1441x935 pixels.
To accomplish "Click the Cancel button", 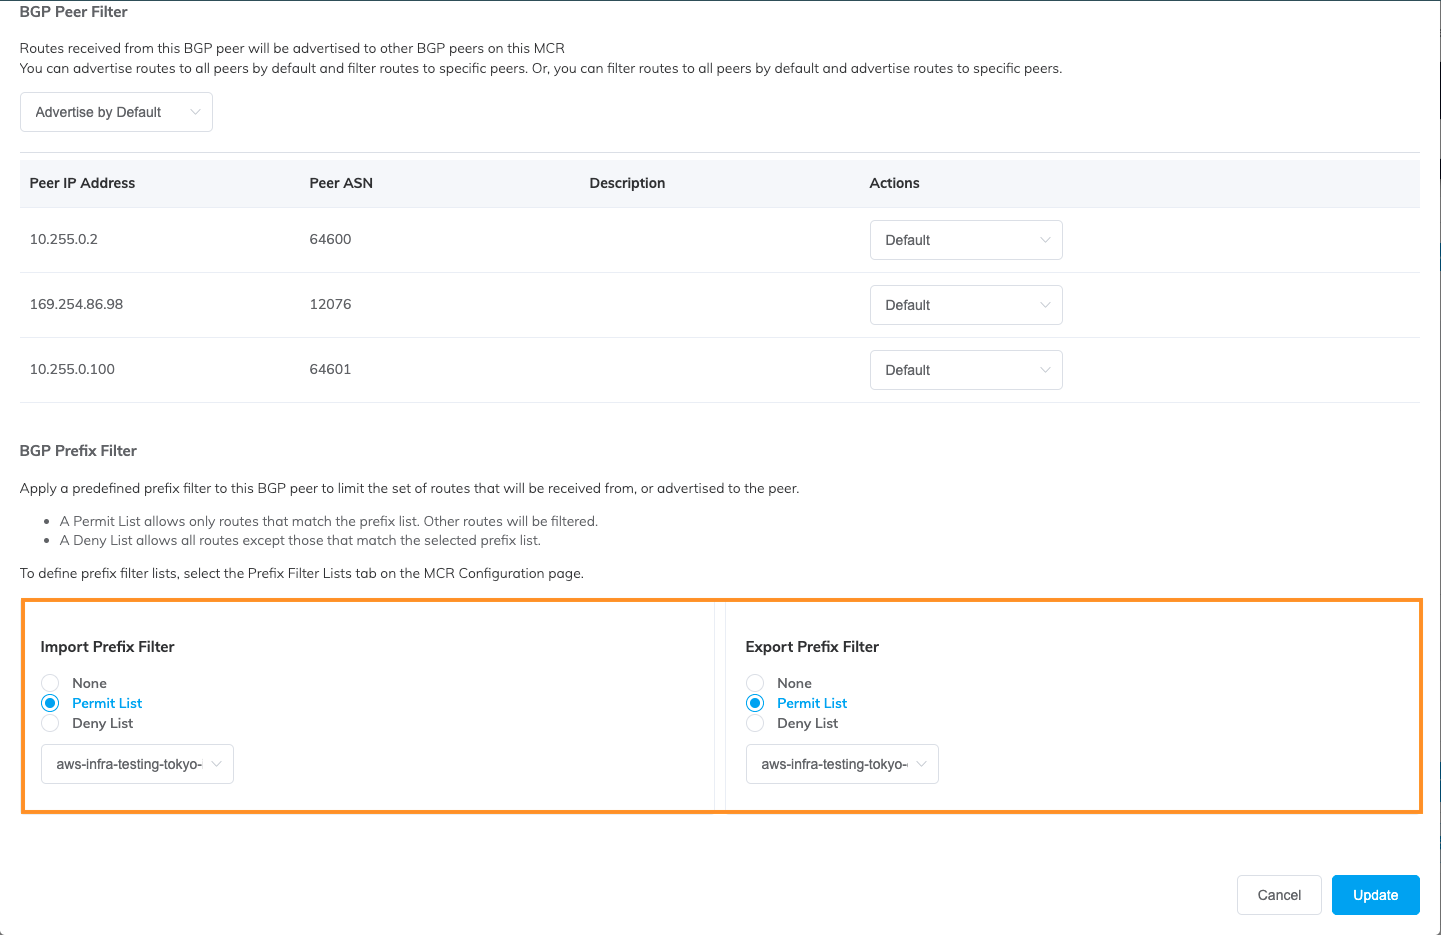I will tap(1279, 894).
